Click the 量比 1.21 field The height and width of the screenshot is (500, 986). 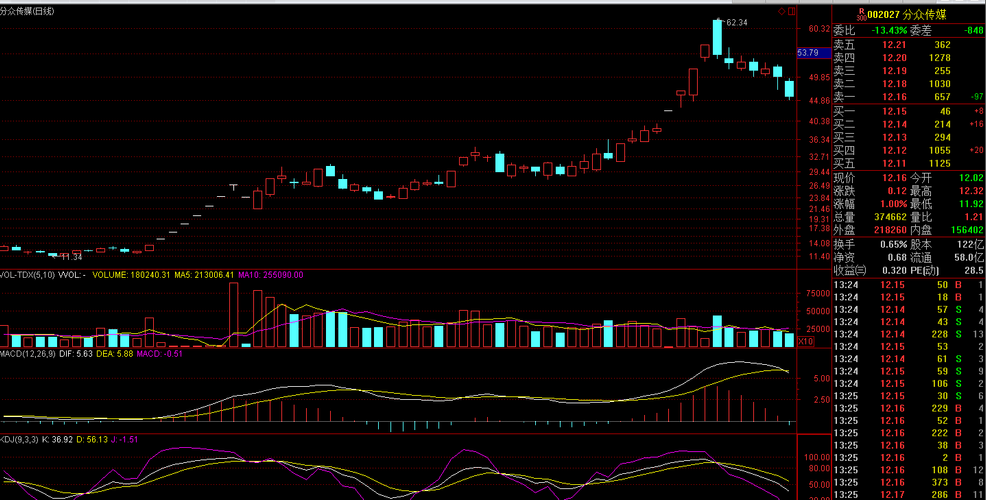[946, 217]
